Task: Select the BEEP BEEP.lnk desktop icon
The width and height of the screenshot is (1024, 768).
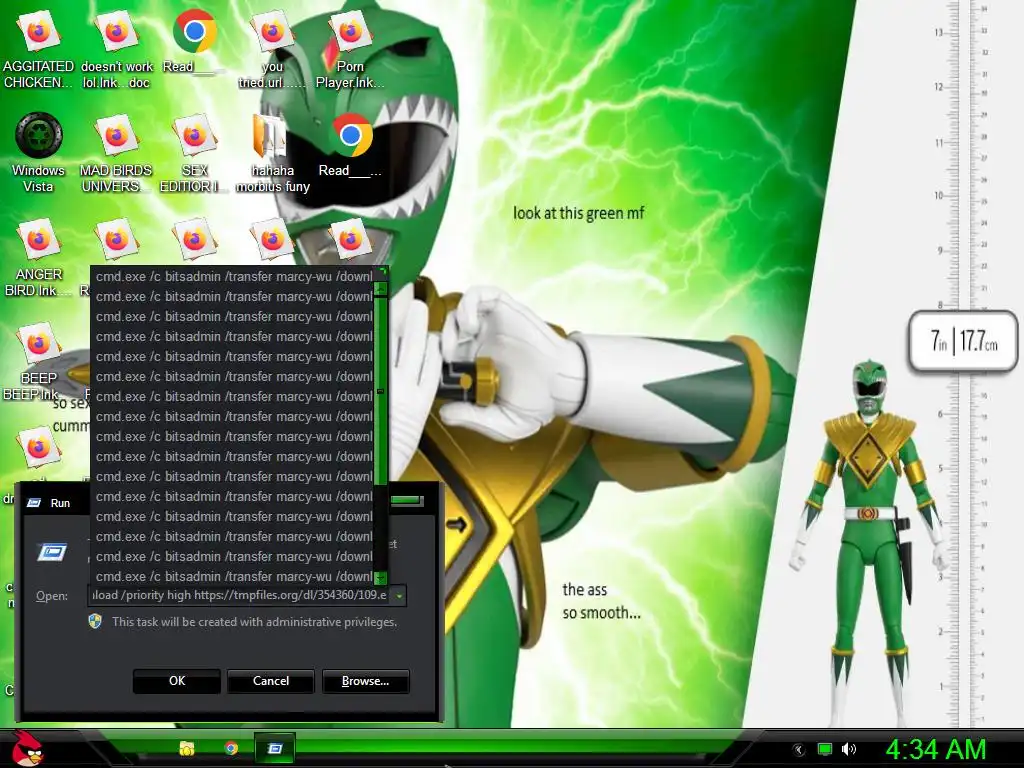Action: [38, 361]
